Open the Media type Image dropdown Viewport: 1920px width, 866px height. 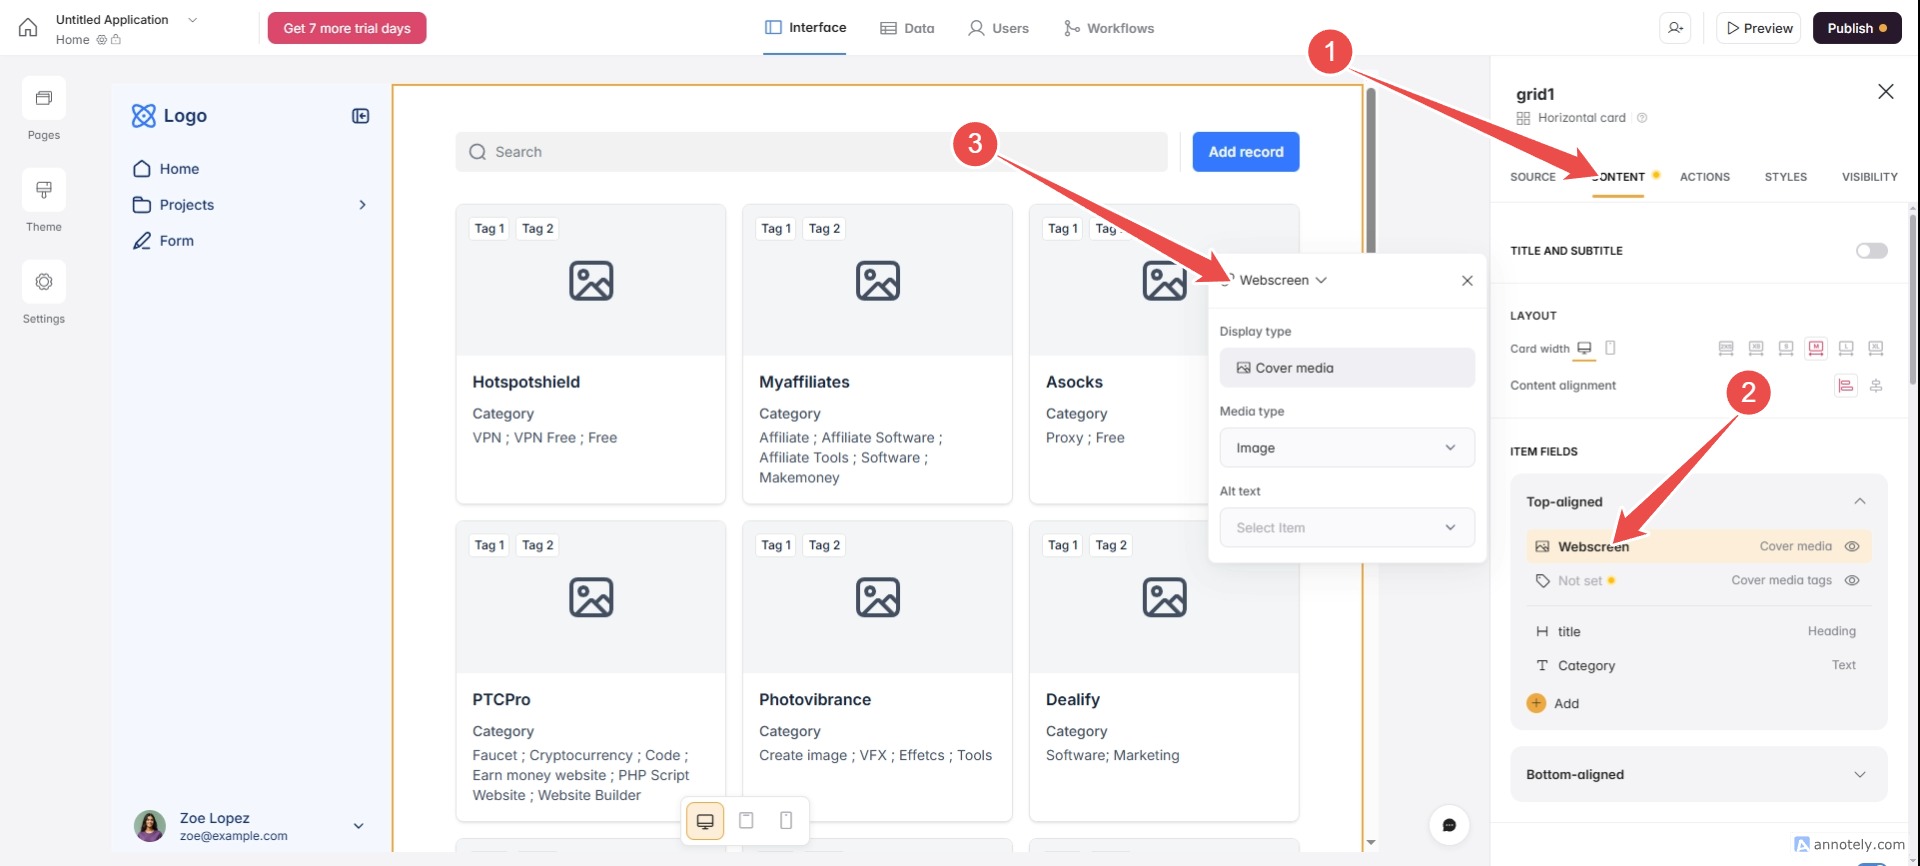coord(1346,448)
